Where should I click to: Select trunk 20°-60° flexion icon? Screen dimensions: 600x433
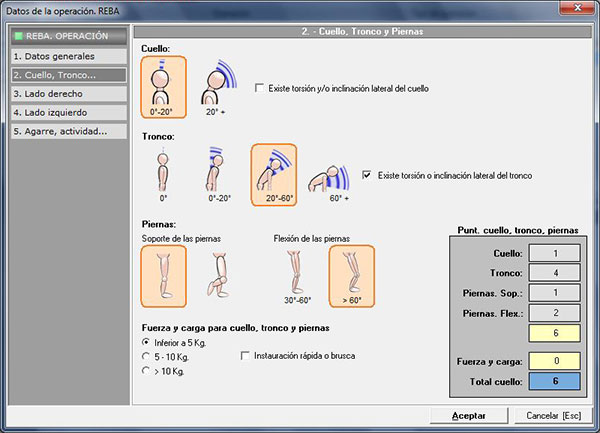click(274, 174)
